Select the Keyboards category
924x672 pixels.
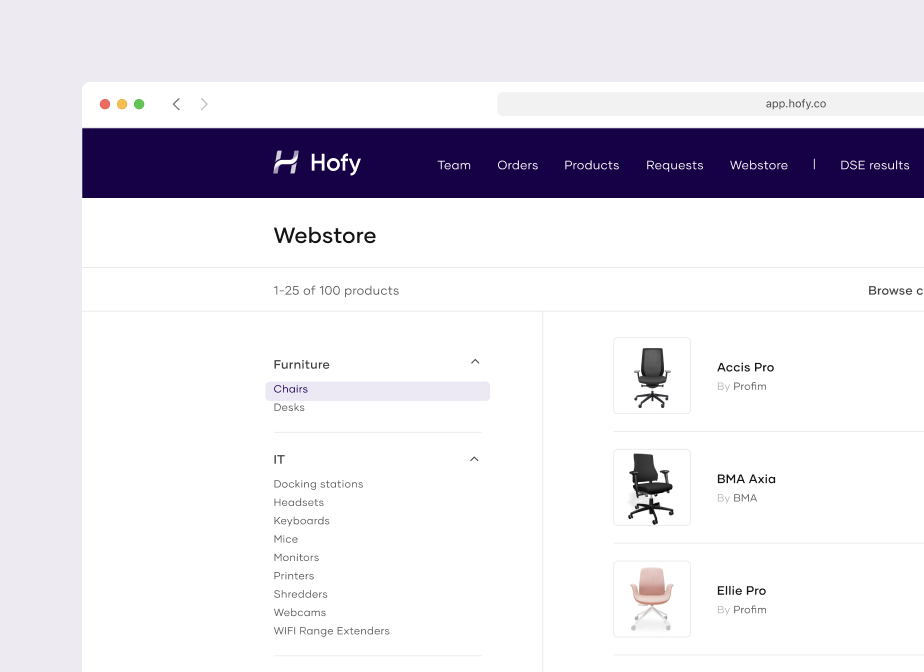pyautogui.click(x=301, y=521)
